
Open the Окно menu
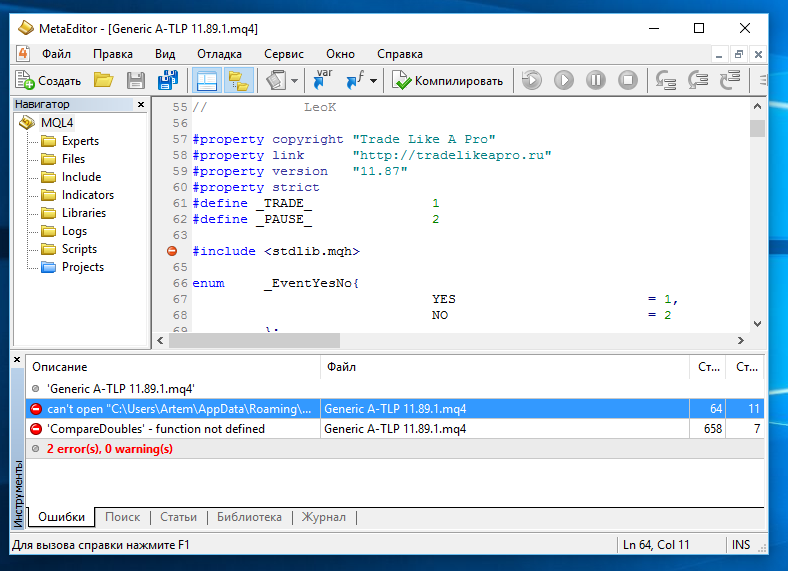(340, 54)
